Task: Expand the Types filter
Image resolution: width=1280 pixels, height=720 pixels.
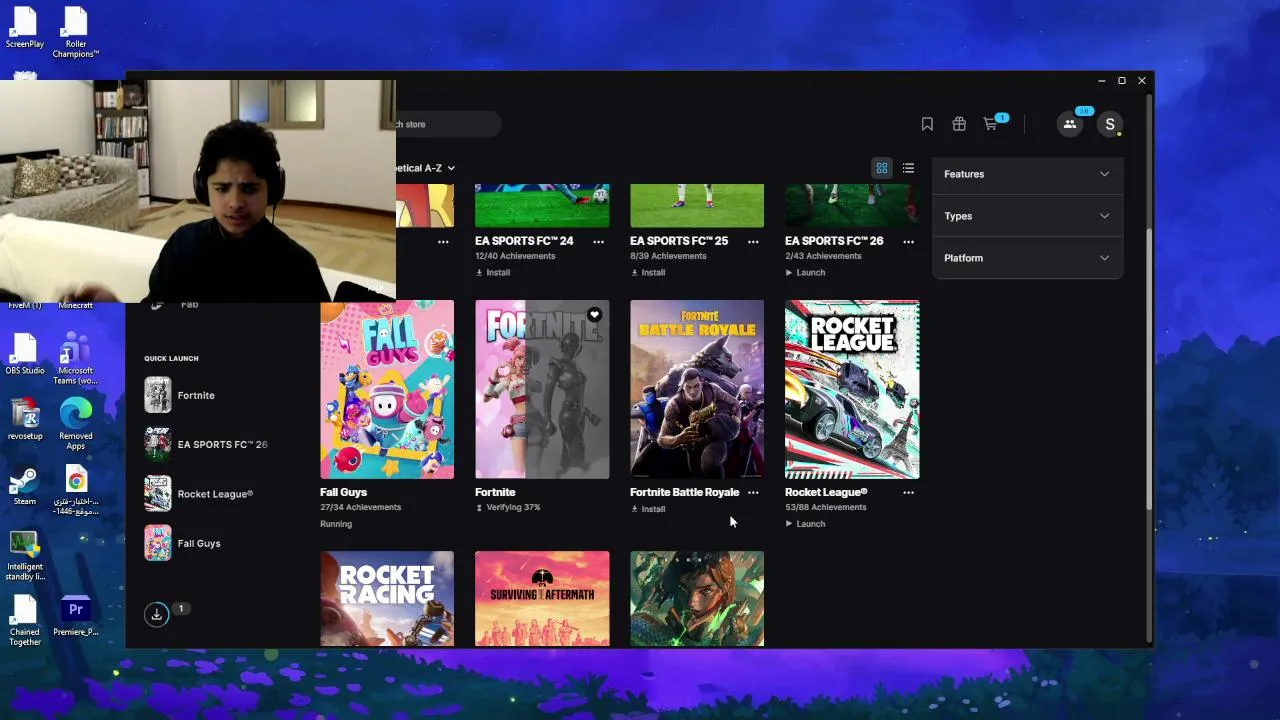Action: tap(1027, 216)
